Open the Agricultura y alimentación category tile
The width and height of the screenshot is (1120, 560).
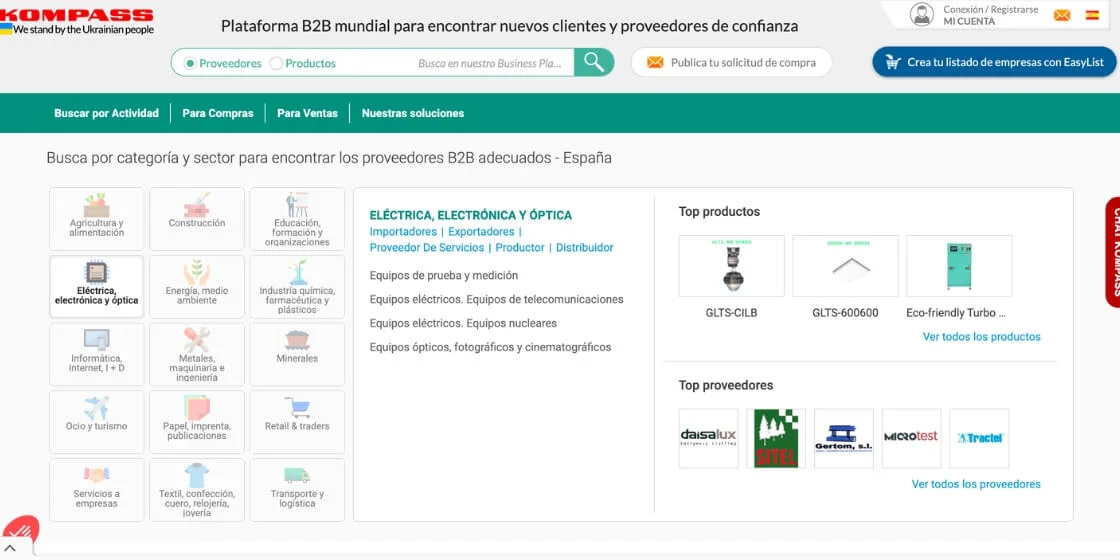pos(96,219)
